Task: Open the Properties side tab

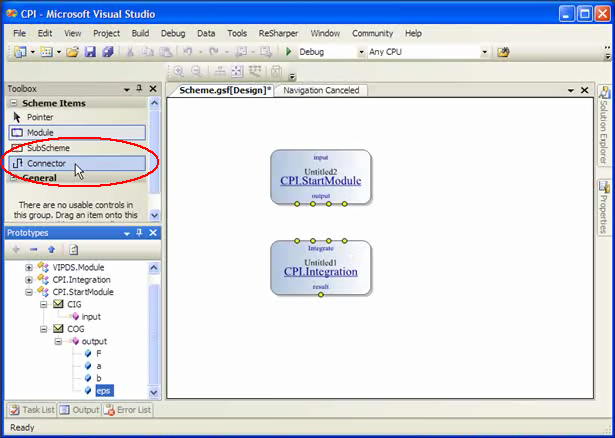Action: click(604, 207)
